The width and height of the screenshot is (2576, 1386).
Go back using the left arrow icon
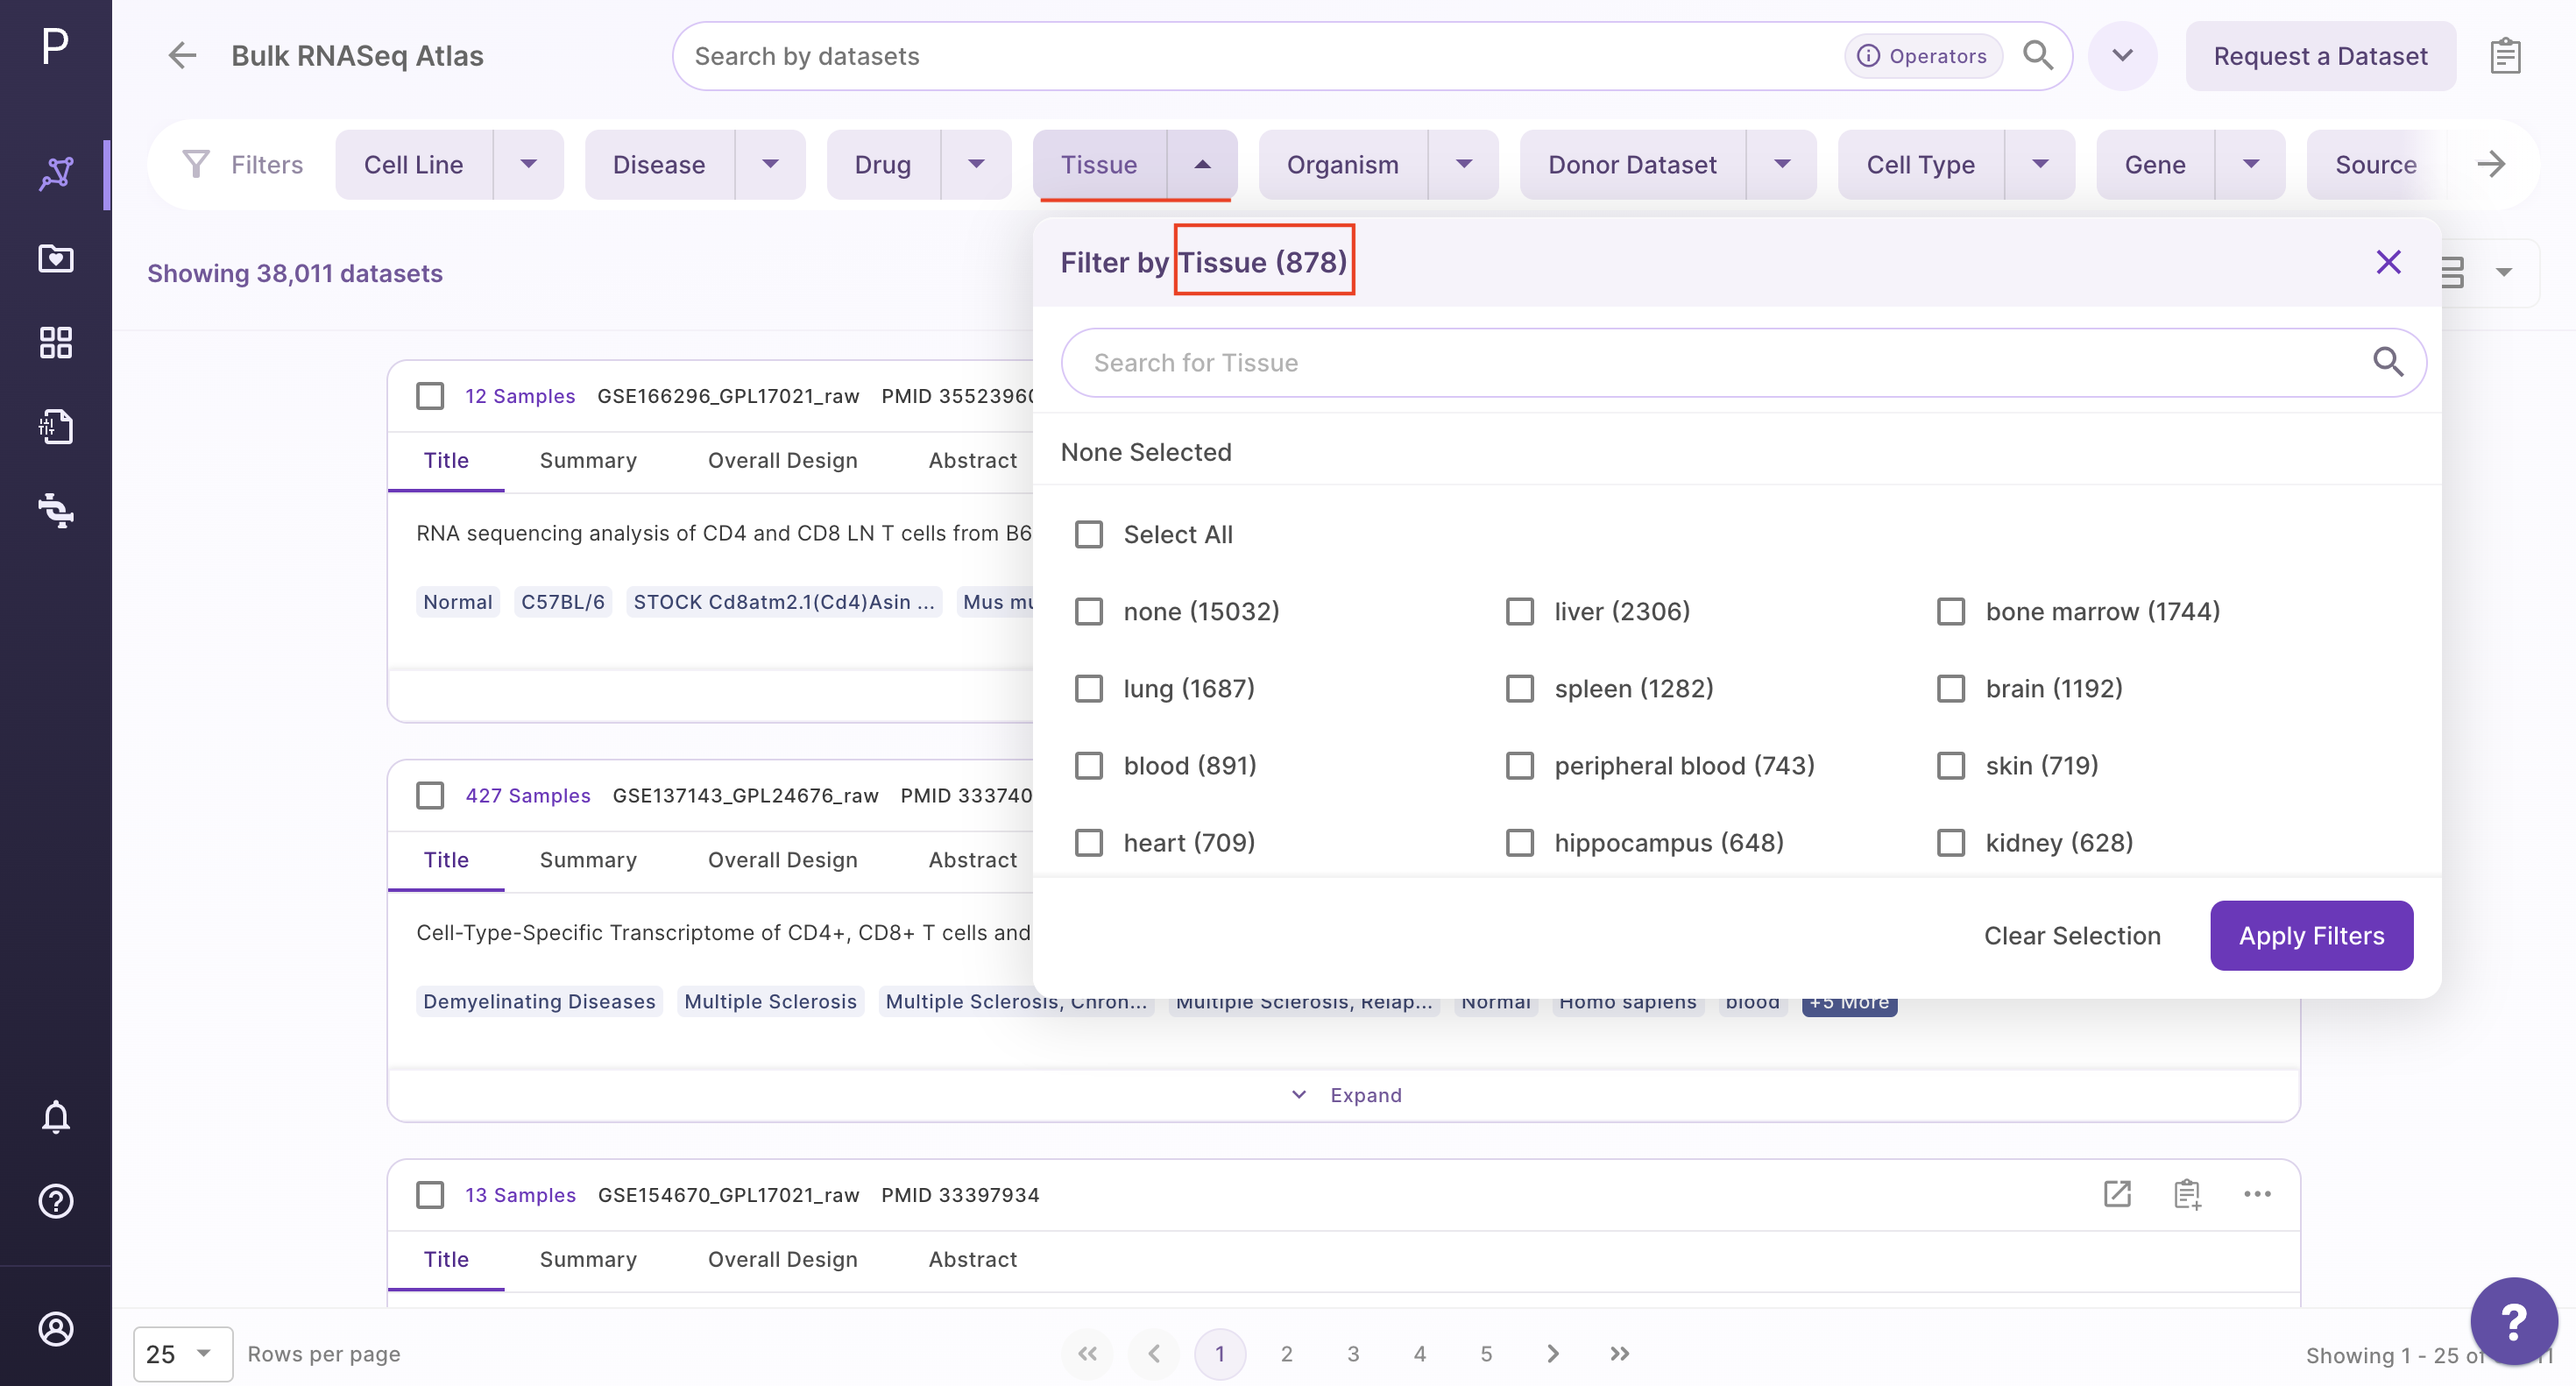tap(182, 56)
